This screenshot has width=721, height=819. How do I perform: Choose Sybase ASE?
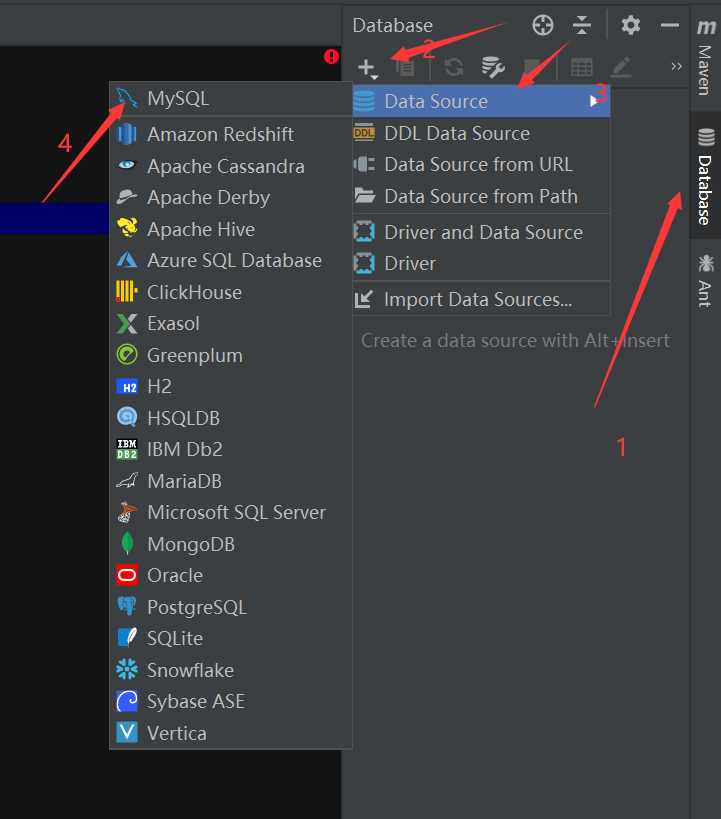(231, 702)
